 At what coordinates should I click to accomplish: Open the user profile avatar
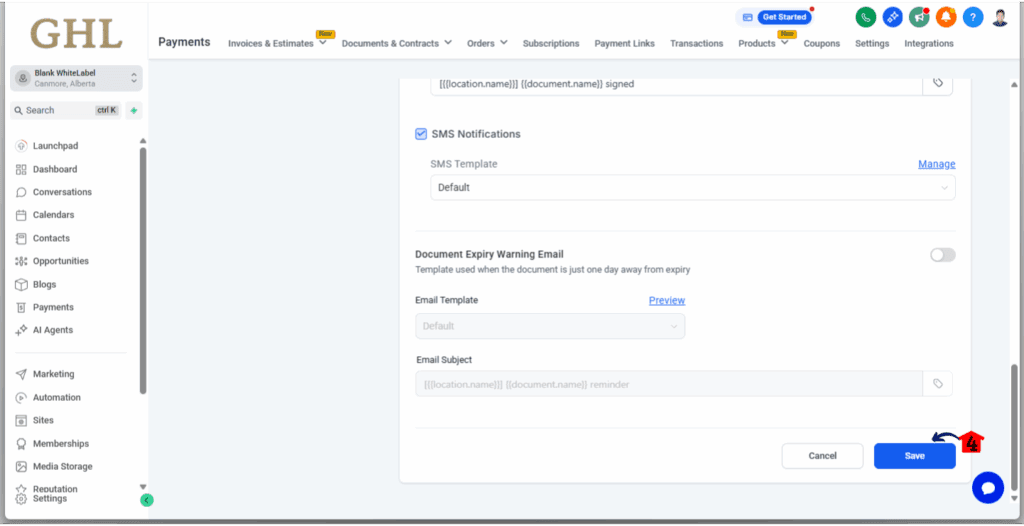point(1000,18)
